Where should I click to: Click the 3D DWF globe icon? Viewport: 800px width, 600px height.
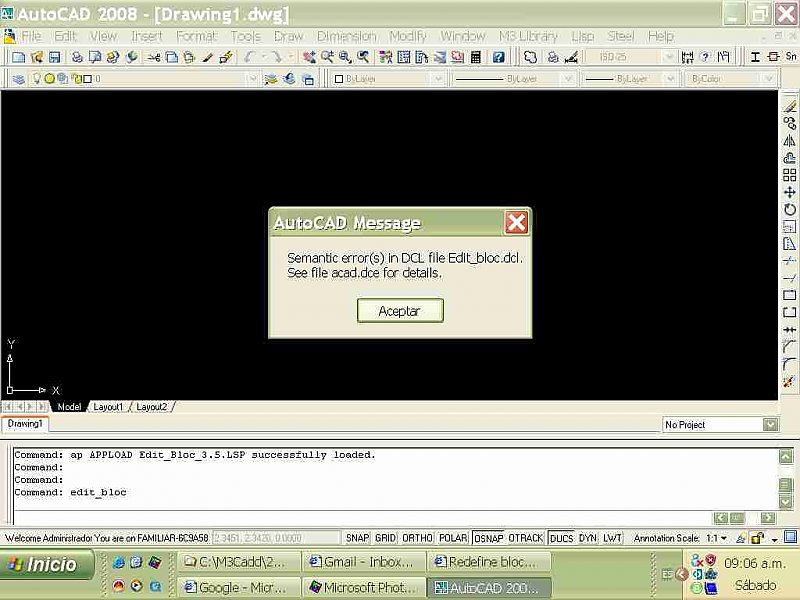(x=132, y=57)
